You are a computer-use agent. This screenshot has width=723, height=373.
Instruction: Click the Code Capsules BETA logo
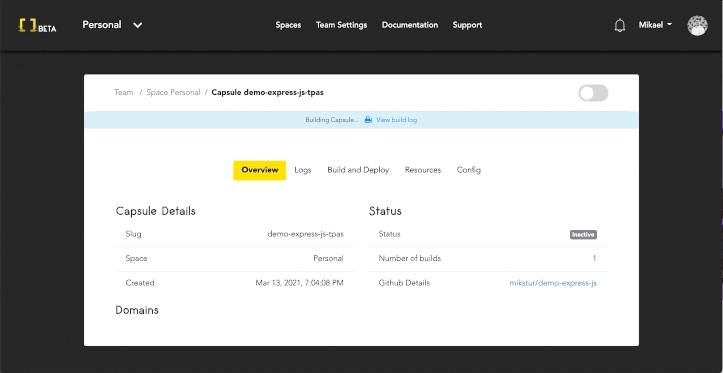[37, 25]
